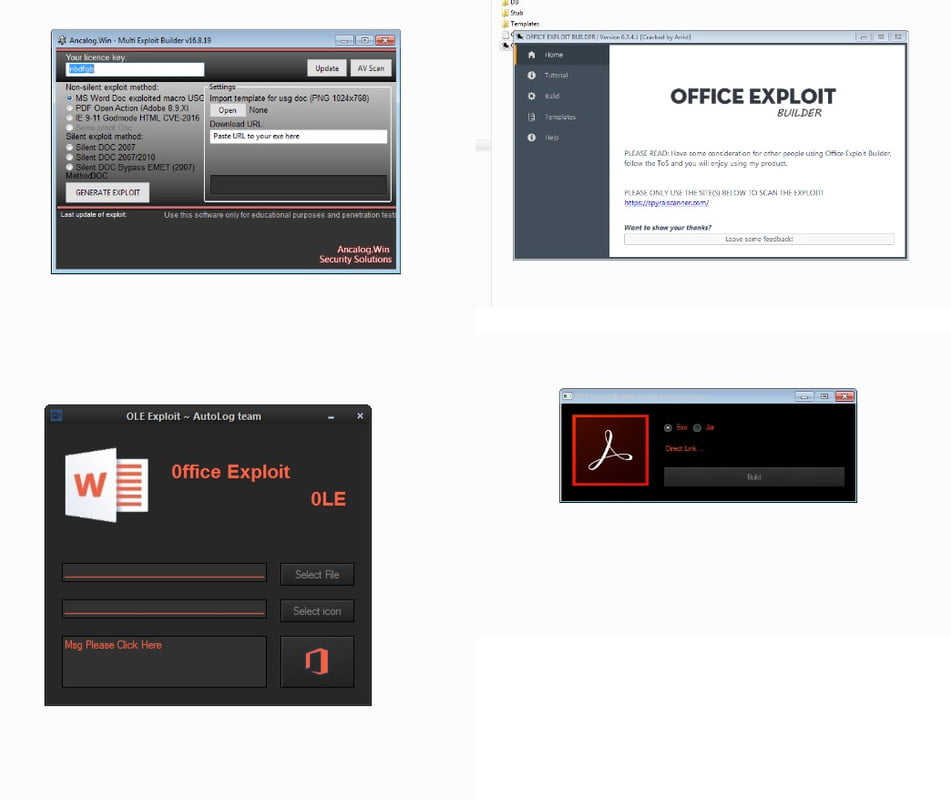Click the Tutorial info icon in sidebar

pos(531,75)
